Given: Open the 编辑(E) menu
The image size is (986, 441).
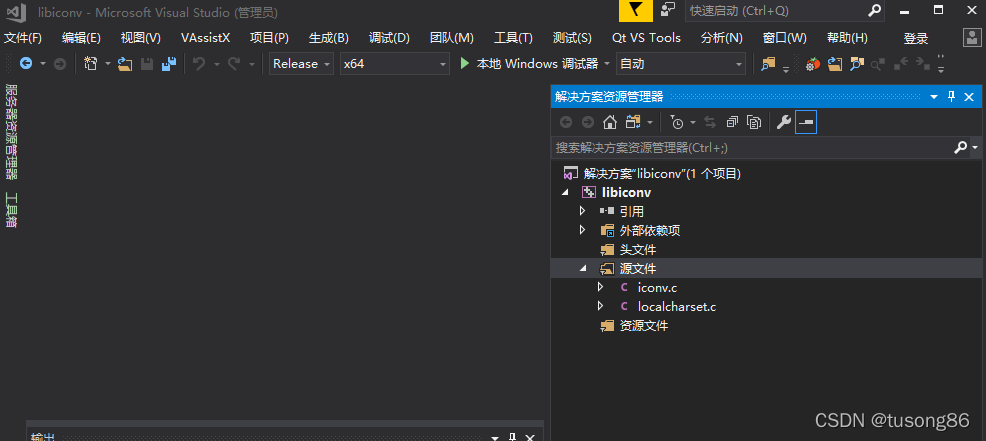Looking at the screenshot, I should point(81,38).
